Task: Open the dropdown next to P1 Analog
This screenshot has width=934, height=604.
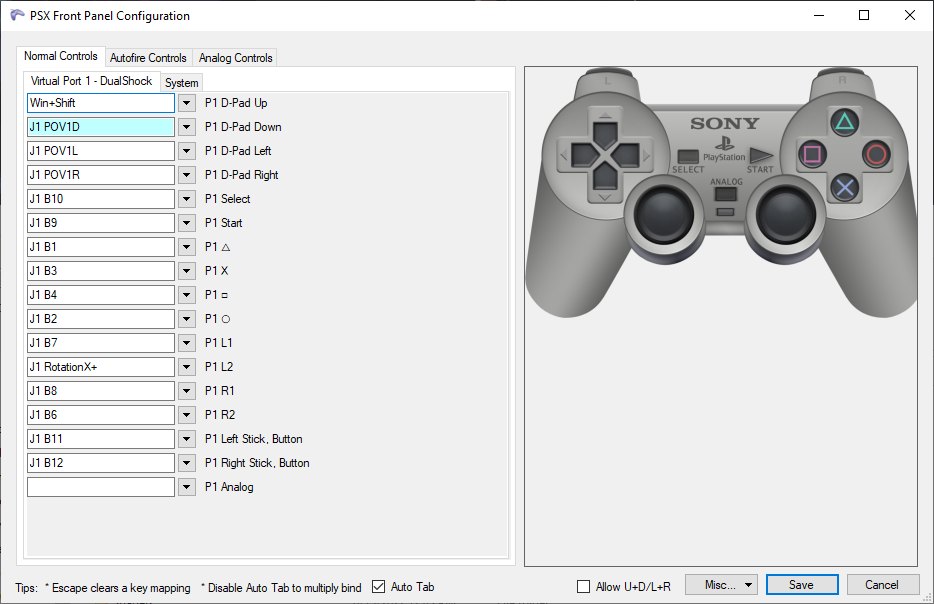Action: pos(186,487)
